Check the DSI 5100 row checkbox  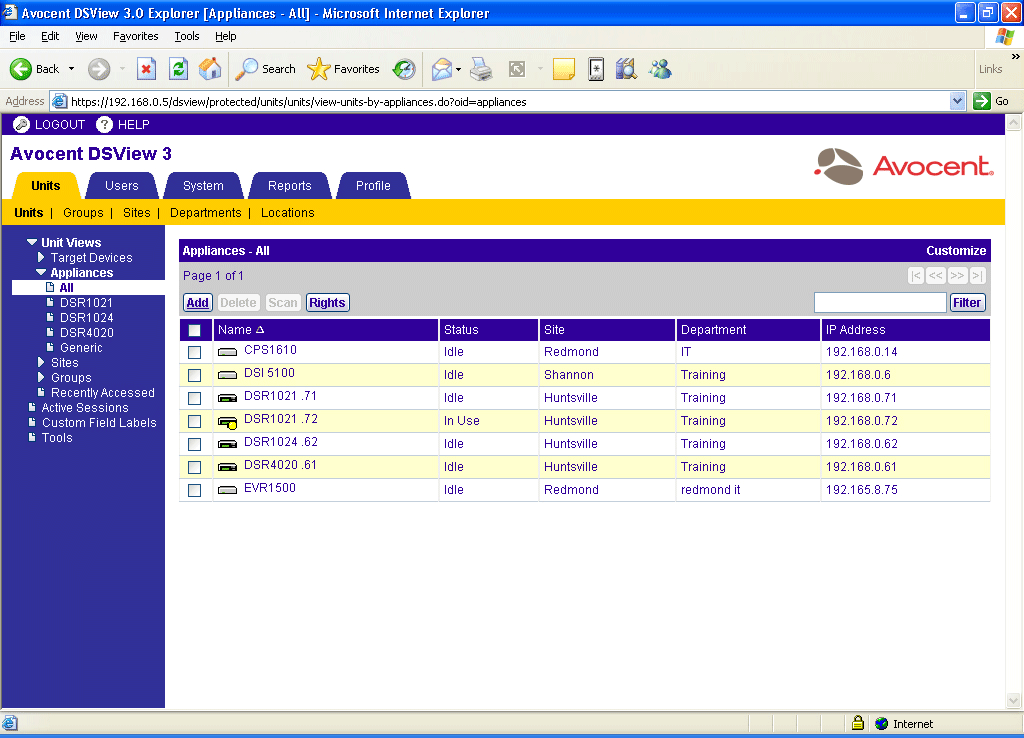(x=195, y=376)
